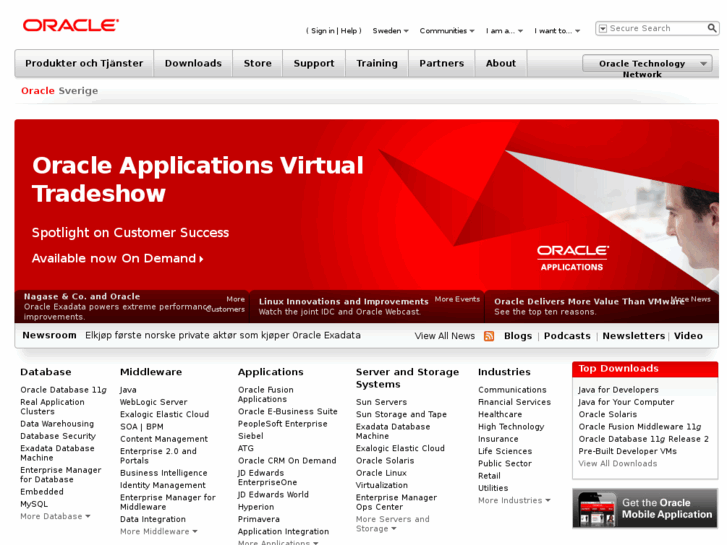
Task: Open the Partners menu
Action: pos(441,63)
